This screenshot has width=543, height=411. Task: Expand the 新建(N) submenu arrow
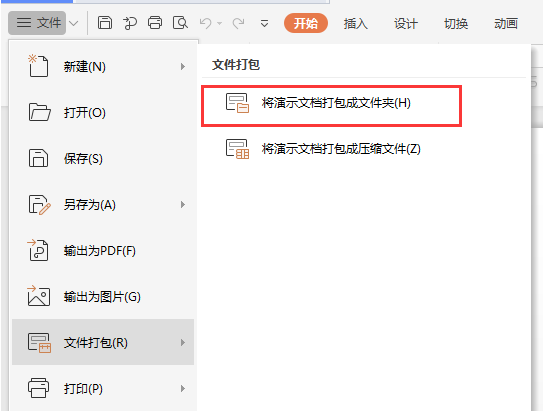click(x=183, y=66)
